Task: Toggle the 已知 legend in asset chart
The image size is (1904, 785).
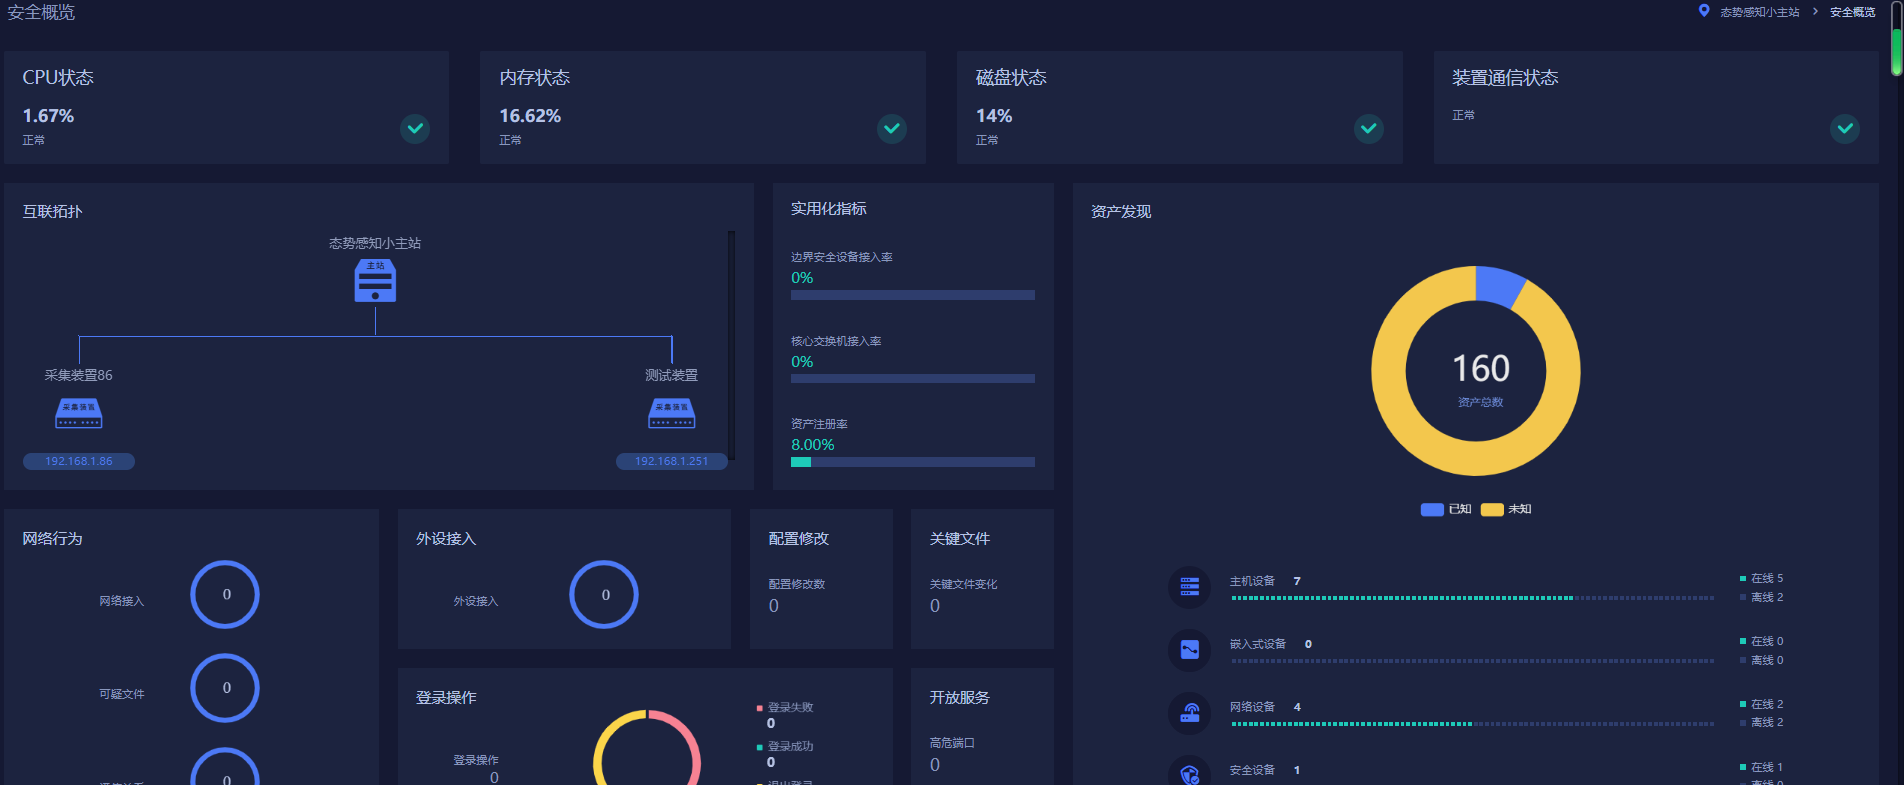Action: coord(1445,509)
